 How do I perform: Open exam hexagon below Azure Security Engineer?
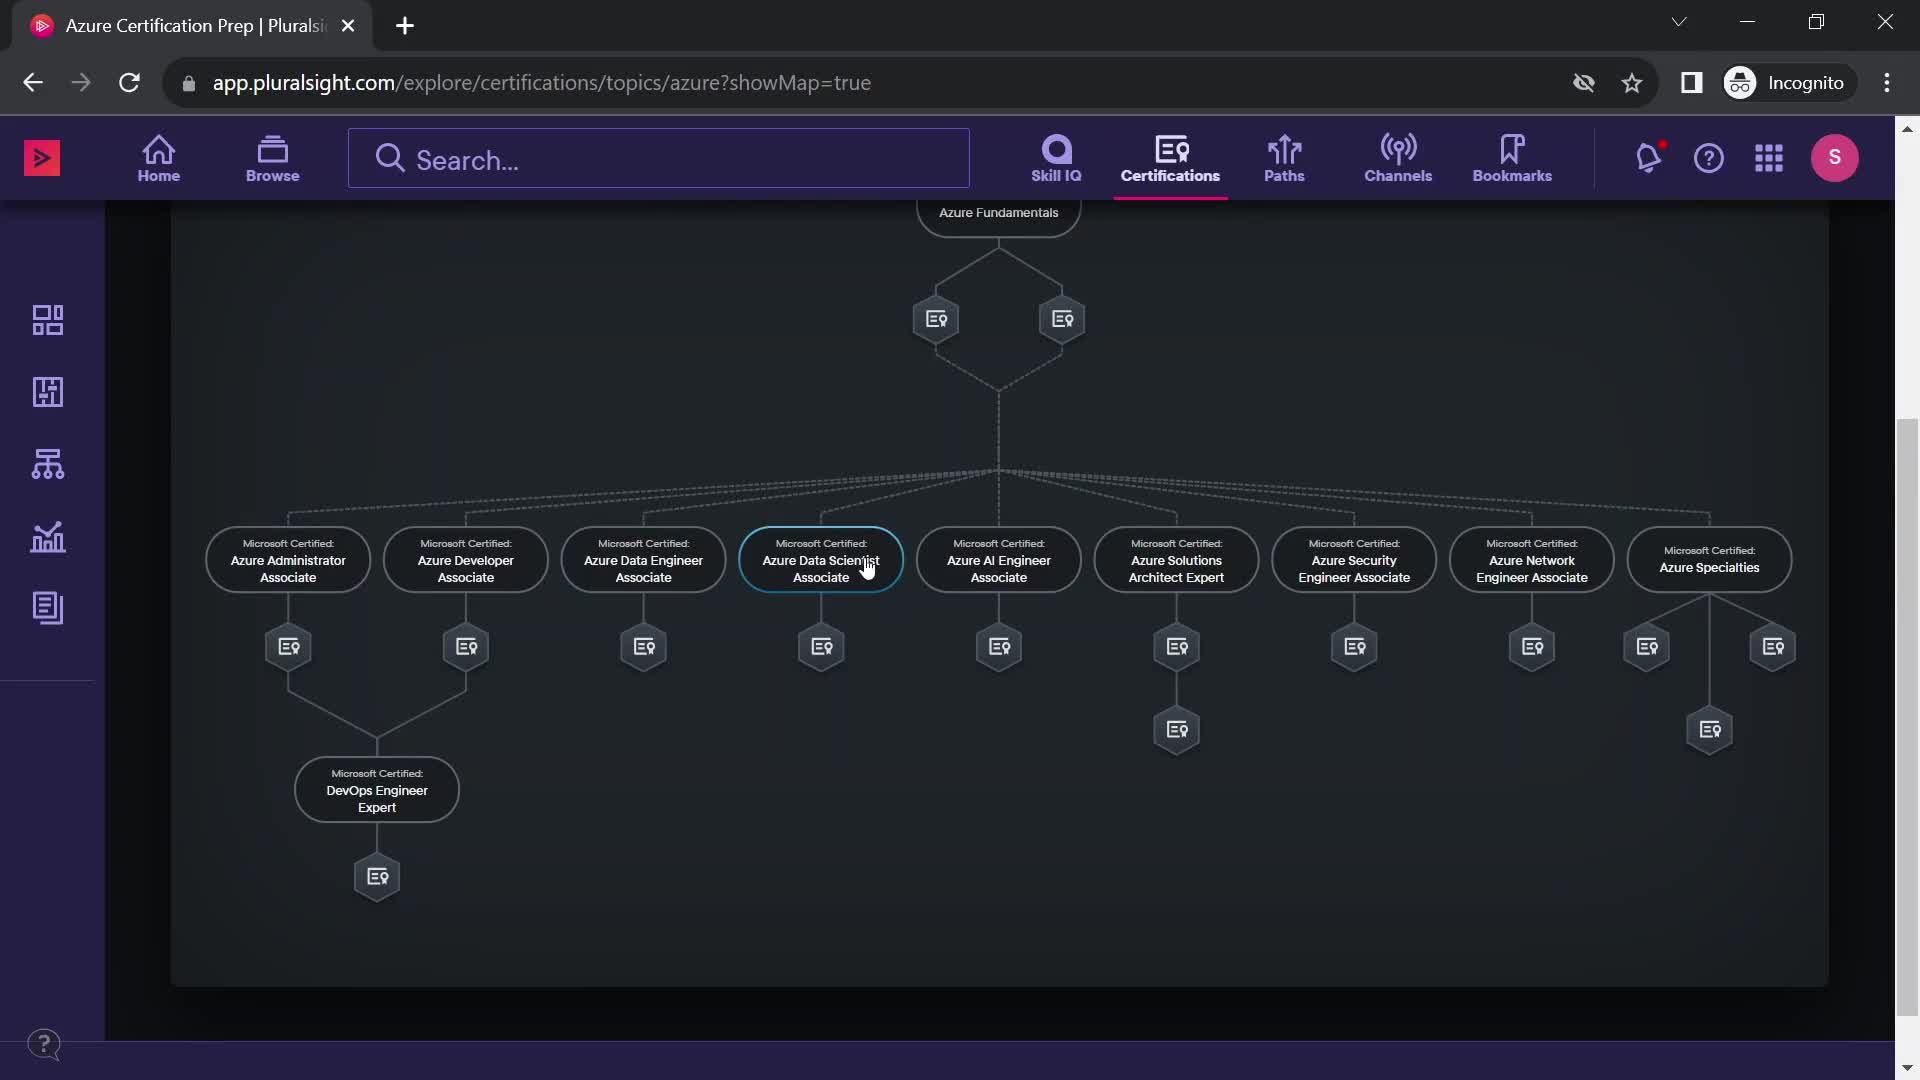click(1354, 647)
